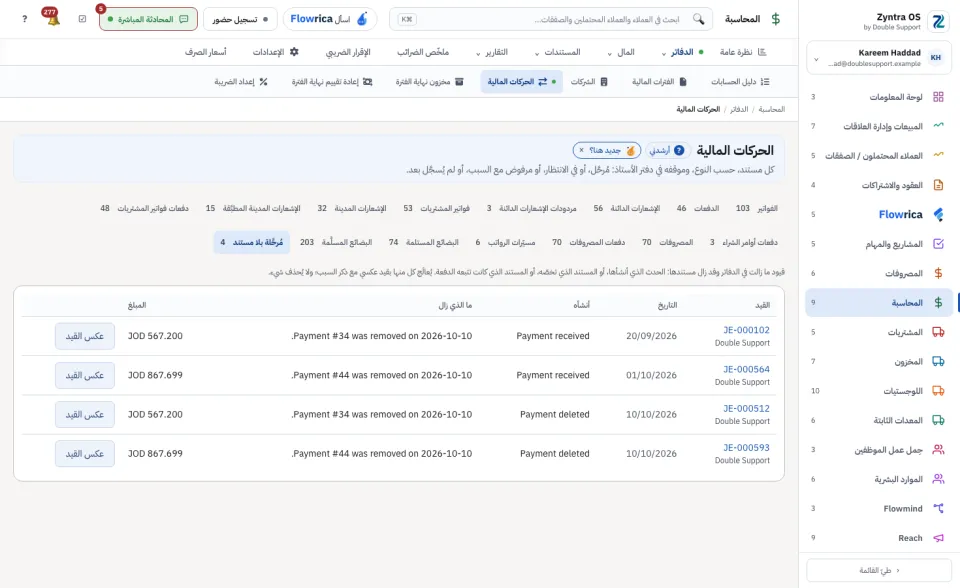Filter by الدفعات 46
Viewport: 960px width, 588px height.
[x=697, y=208]
